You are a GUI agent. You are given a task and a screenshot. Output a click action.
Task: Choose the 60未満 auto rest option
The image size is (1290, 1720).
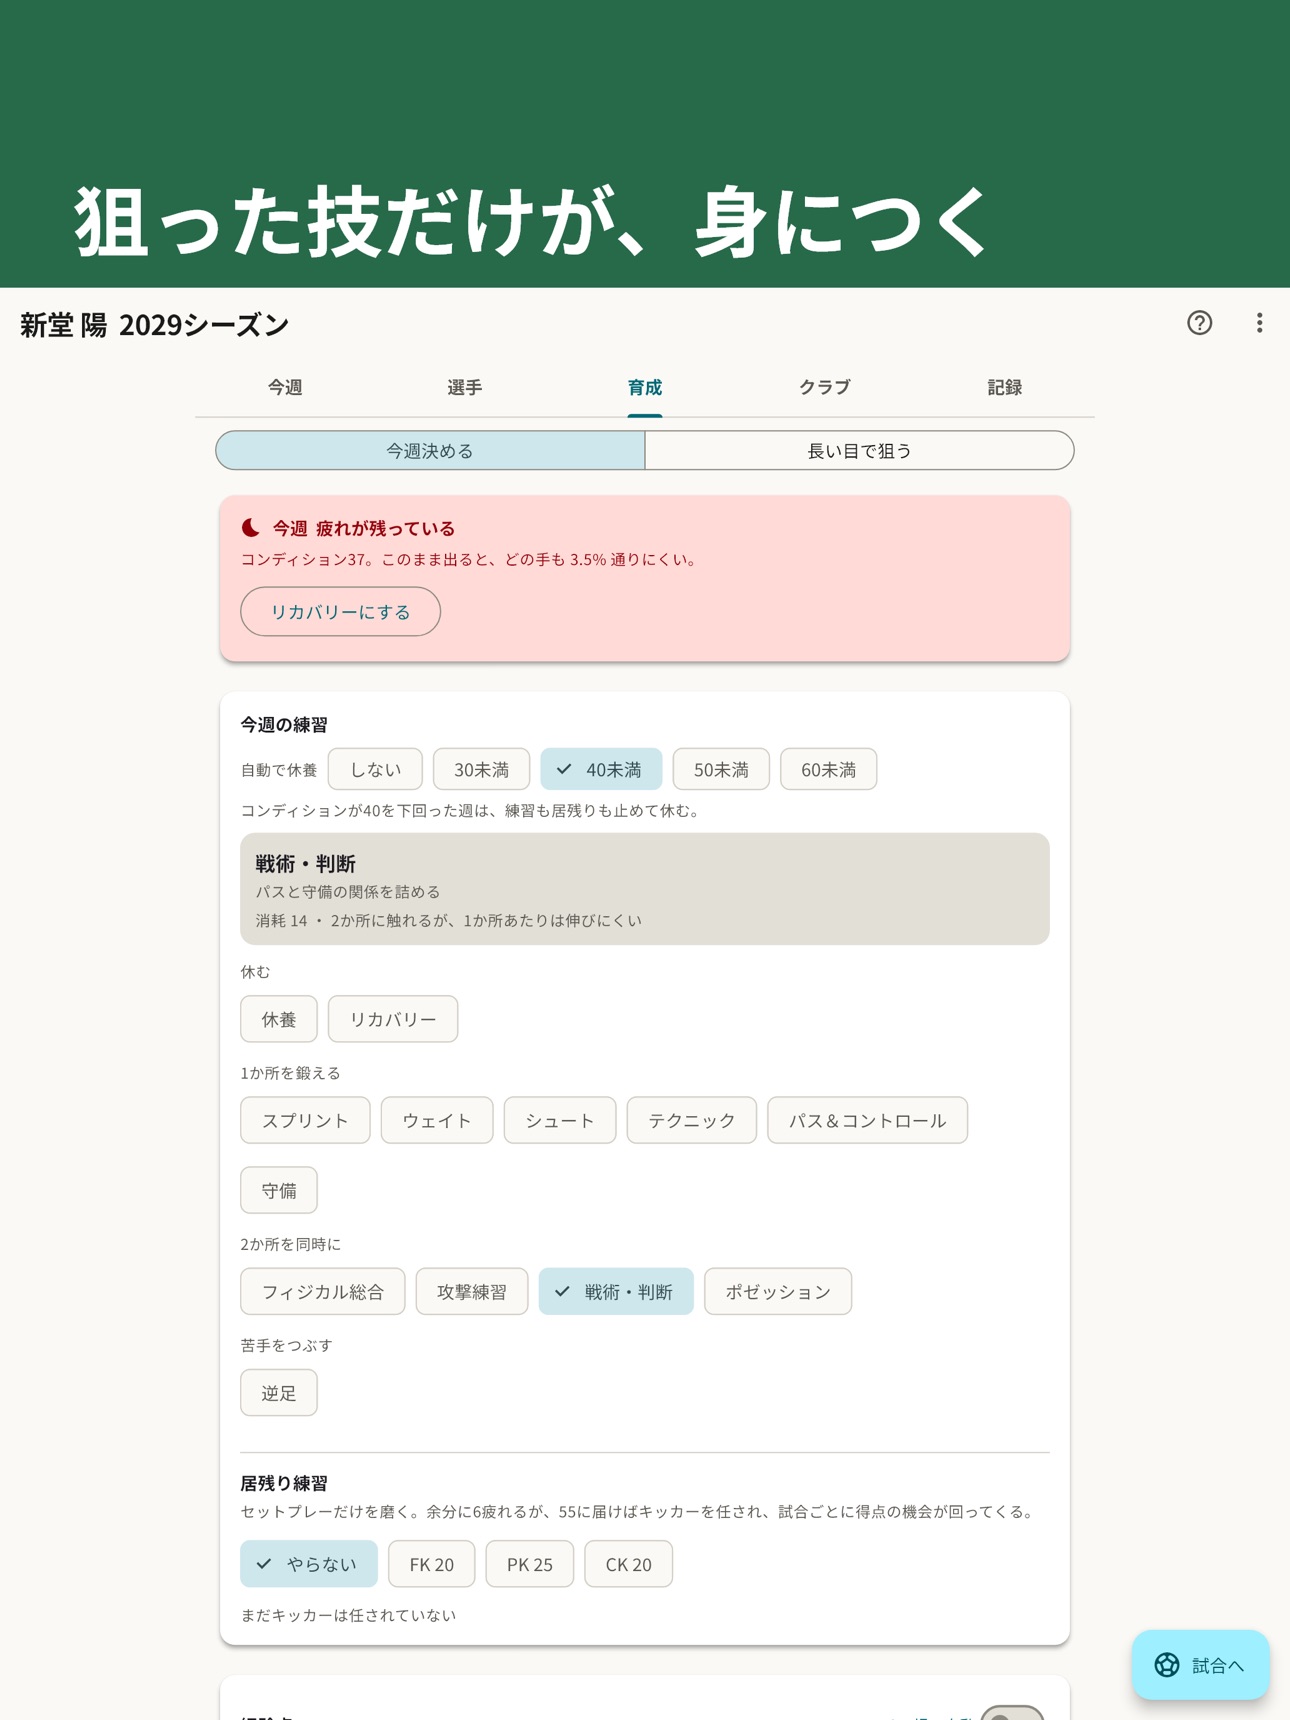pos(828,769)
